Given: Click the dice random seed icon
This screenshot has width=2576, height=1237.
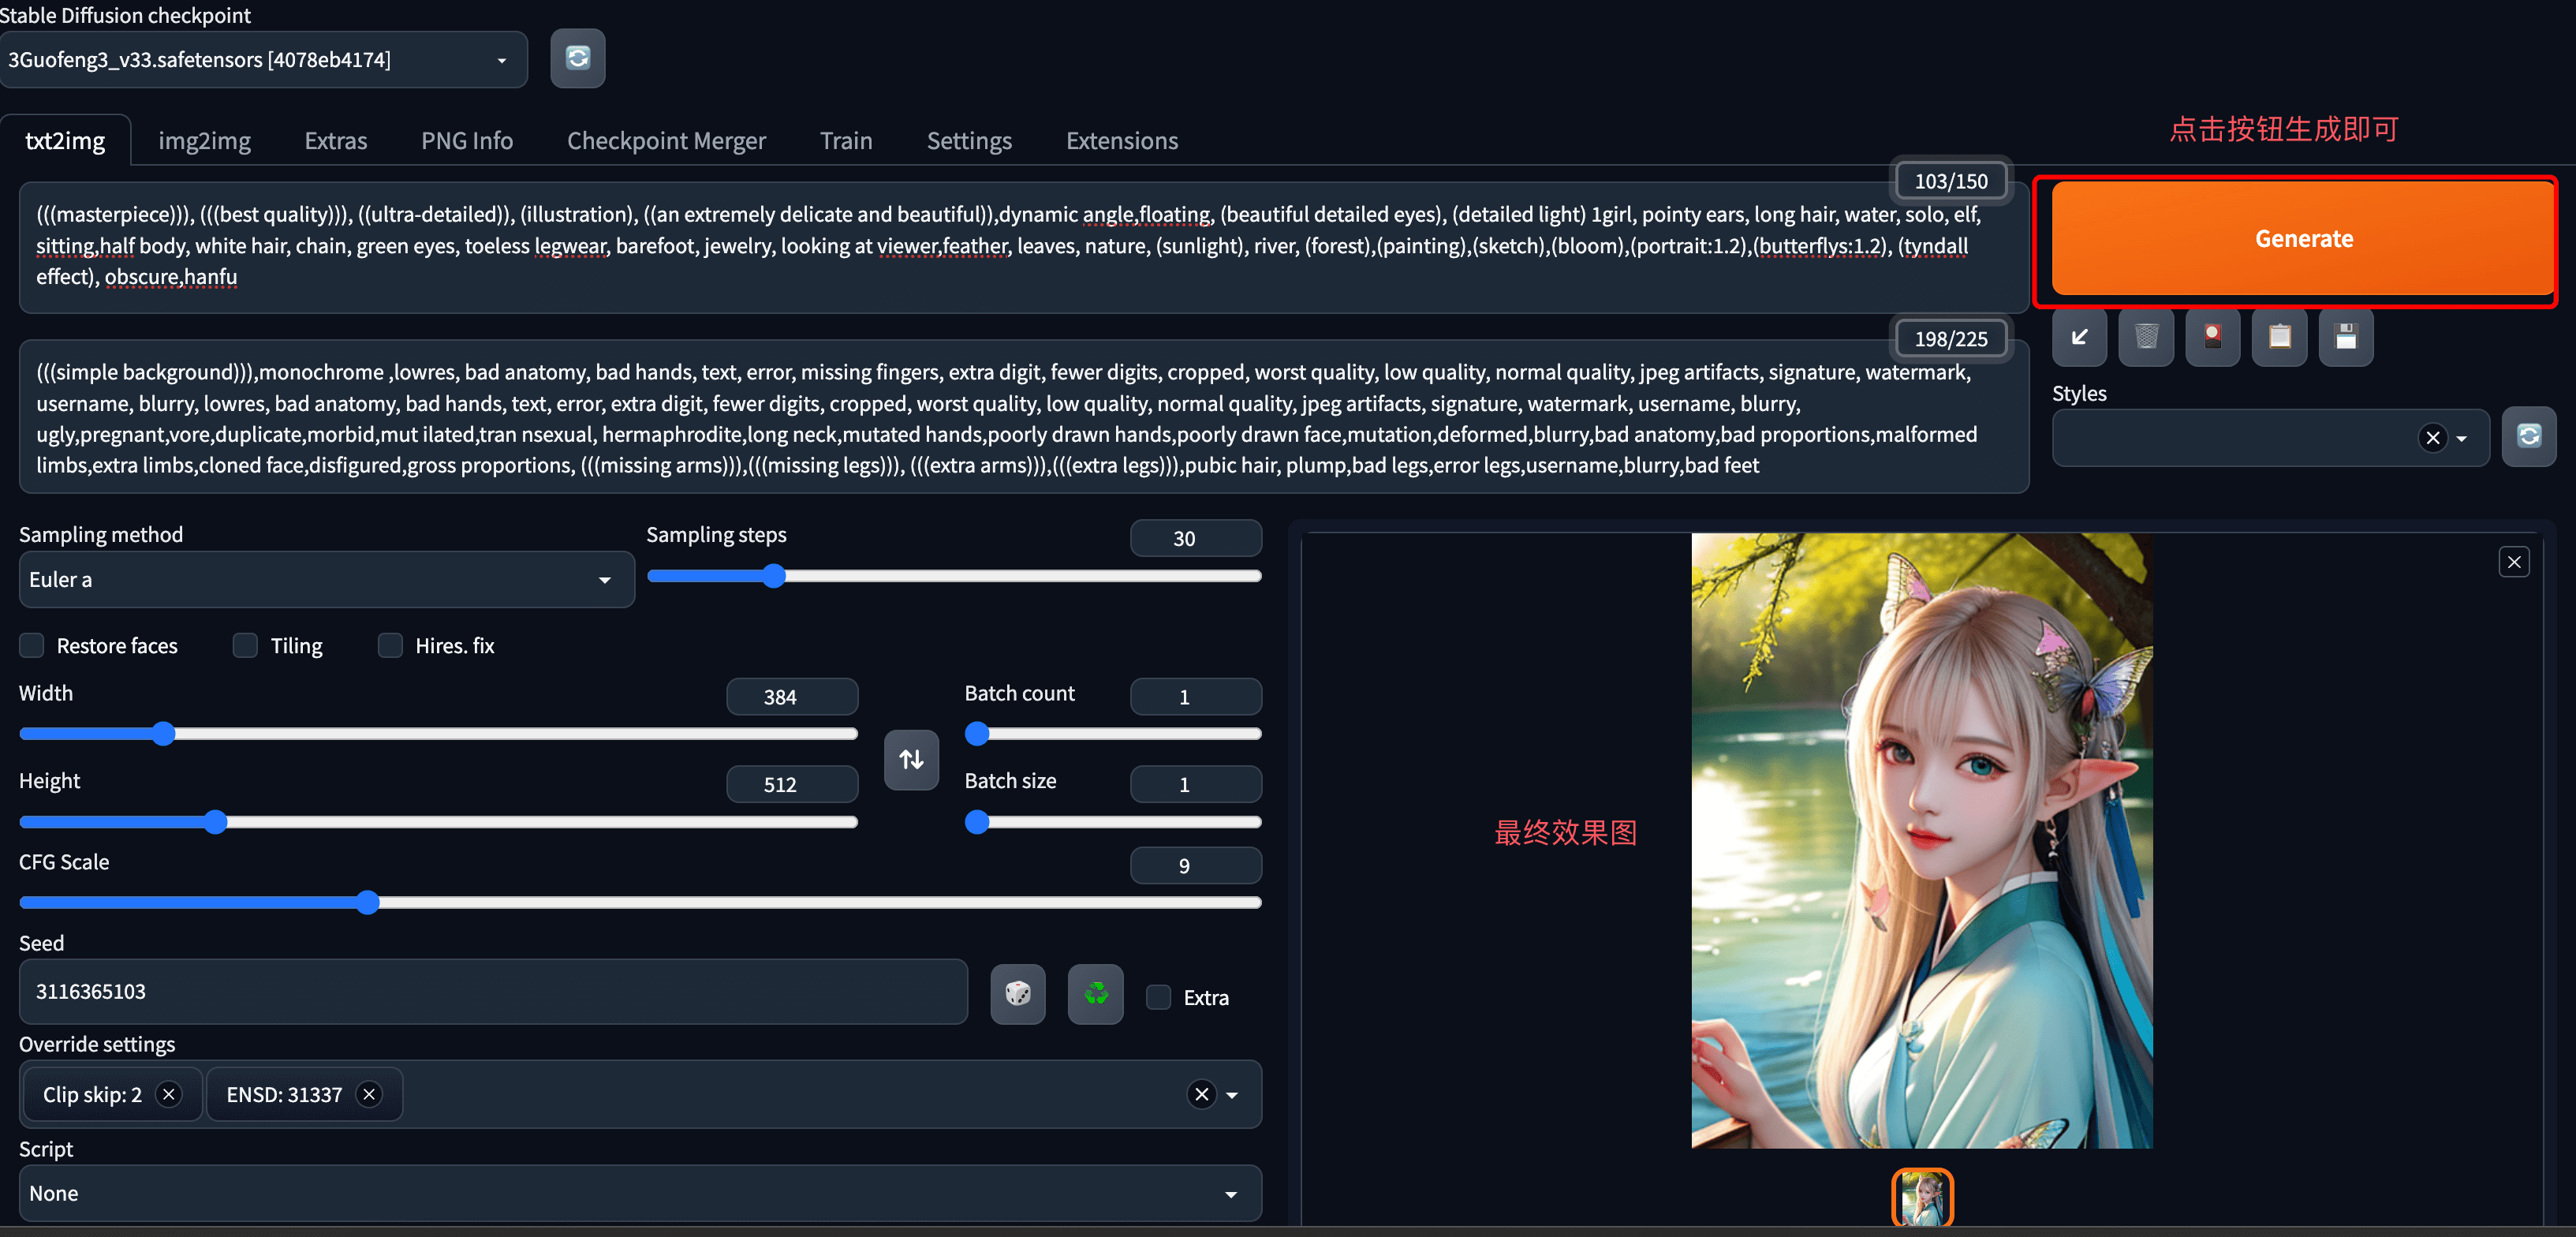Looking at the screenshot, I should coord(1017,994).
